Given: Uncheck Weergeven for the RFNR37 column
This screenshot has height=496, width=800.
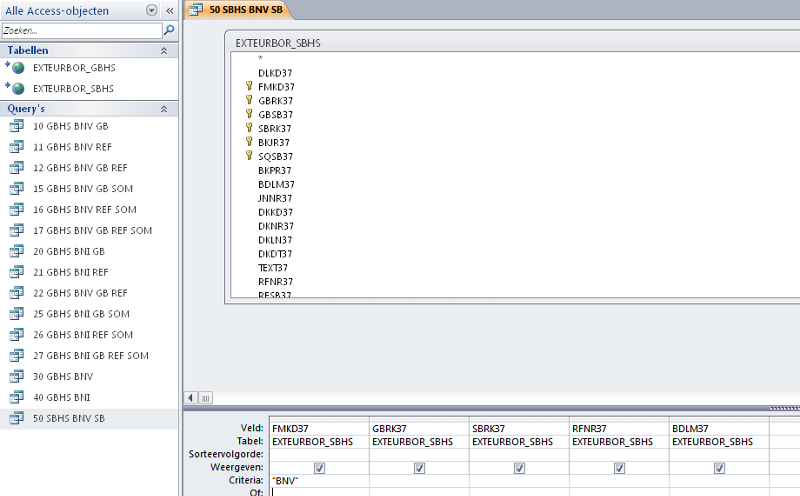Looking at the screenshot, I should 619,467.
